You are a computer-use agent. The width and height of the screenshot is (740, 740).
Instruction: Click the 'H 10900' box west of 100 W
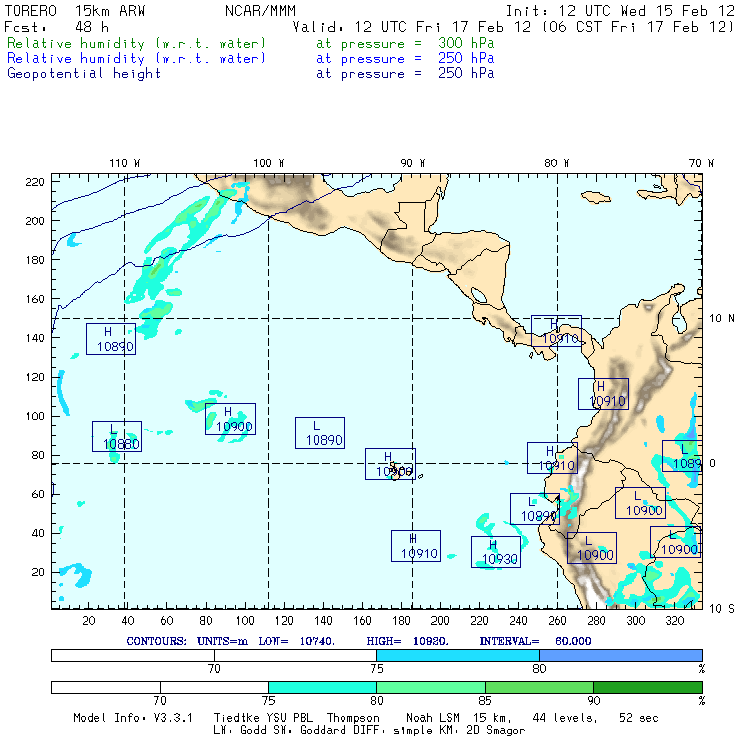click(x=230, y=419)
